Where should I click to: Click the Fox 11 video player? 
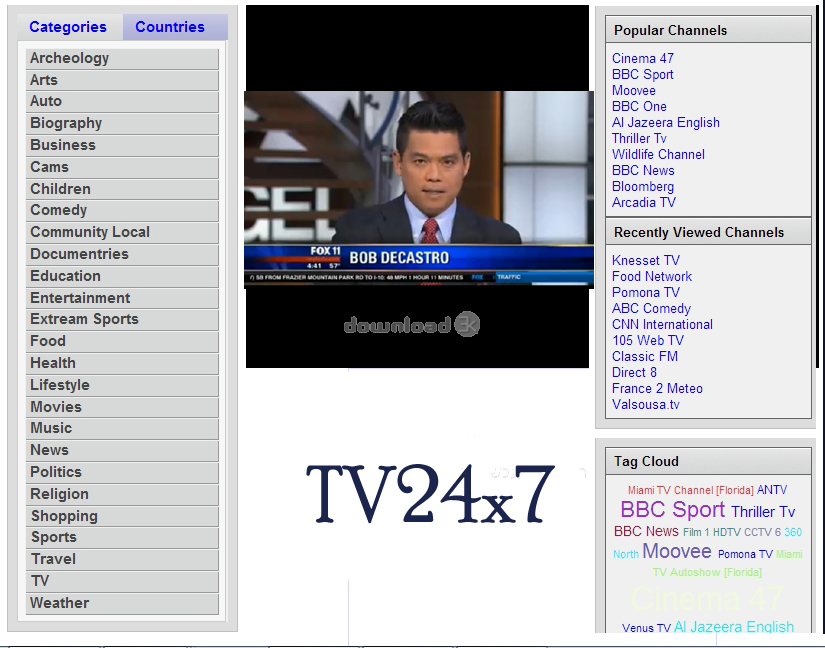[419, 189]
